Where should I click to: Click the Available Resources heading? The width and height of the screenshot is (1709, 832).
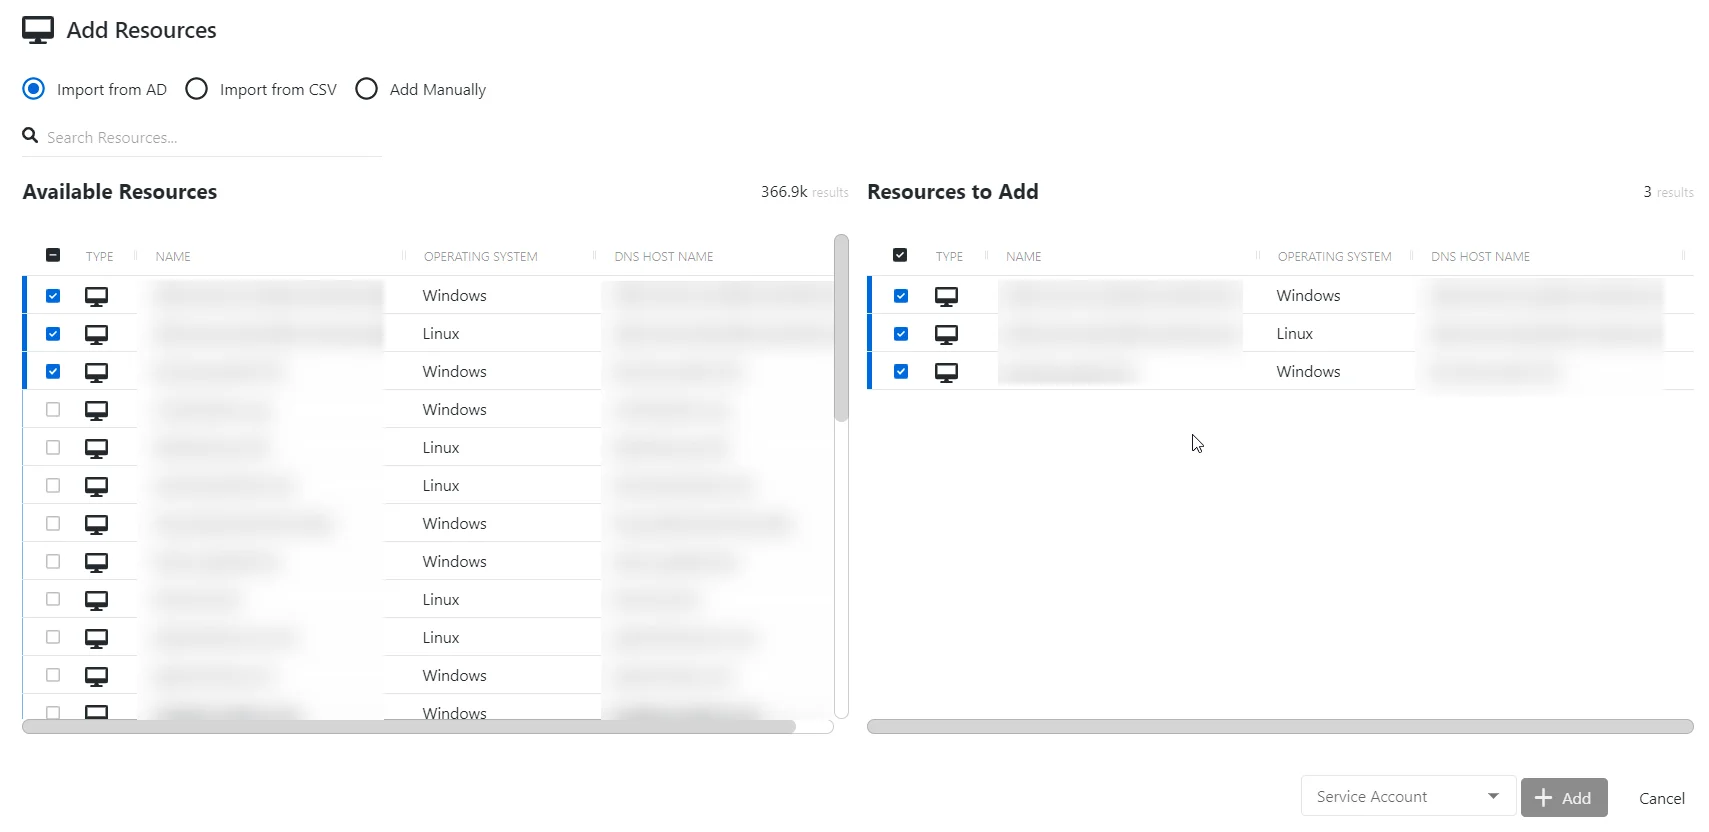click(120, 192)
